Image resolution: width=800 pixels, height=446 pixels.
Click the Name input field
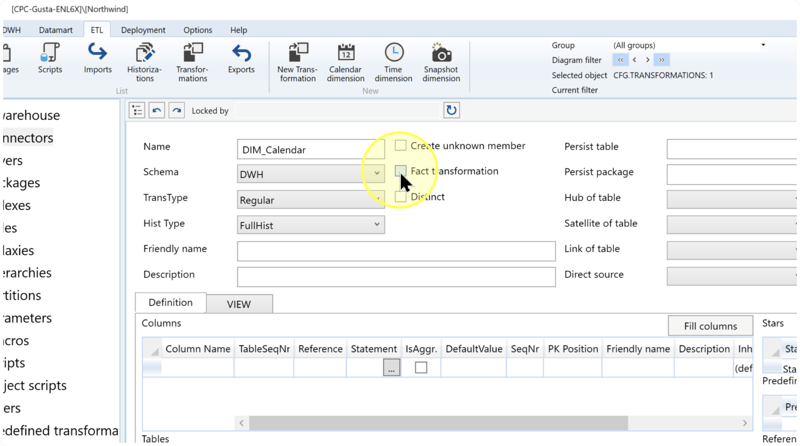click(x=311, y=150)
